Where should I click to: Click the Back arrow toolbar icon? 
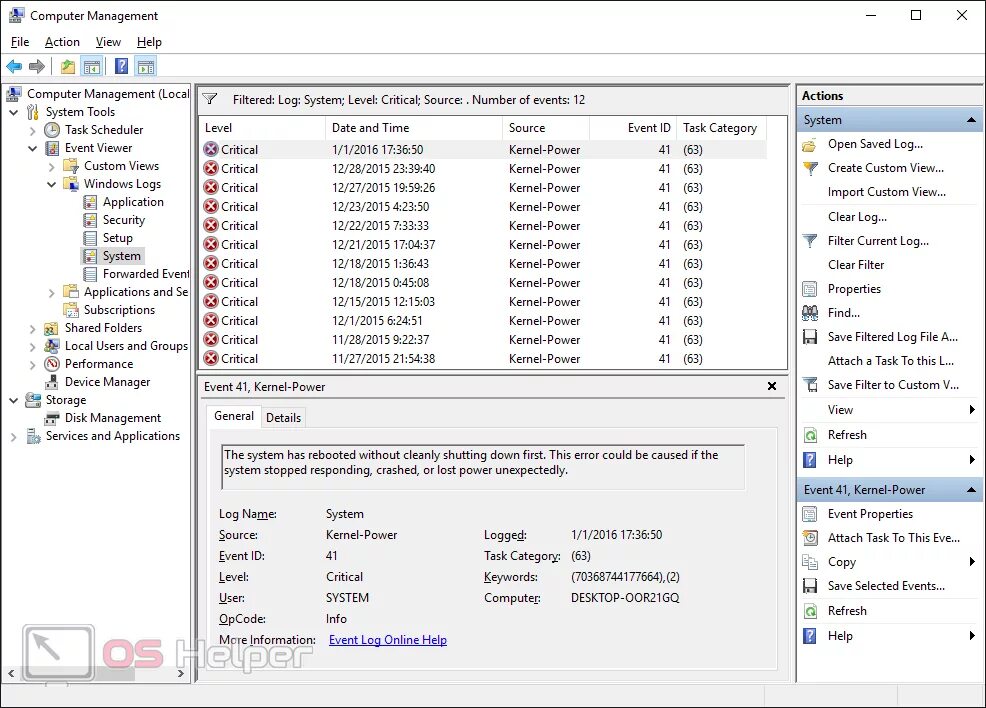click(14, 66)
